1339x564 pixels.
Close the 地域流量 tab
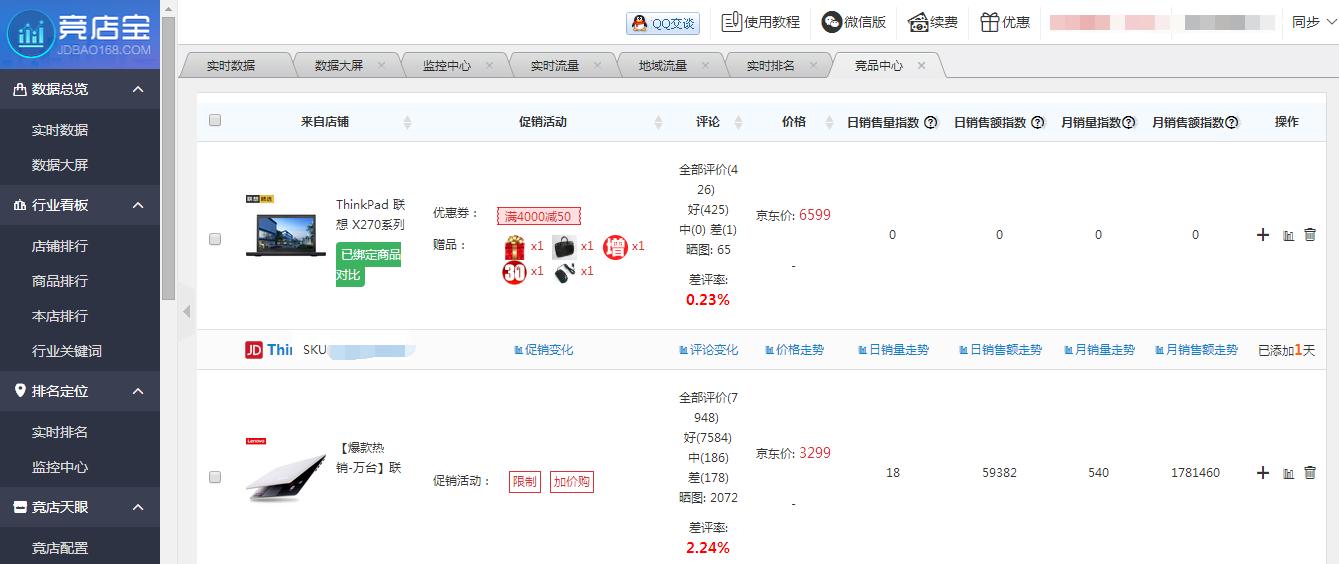point(706,65)
